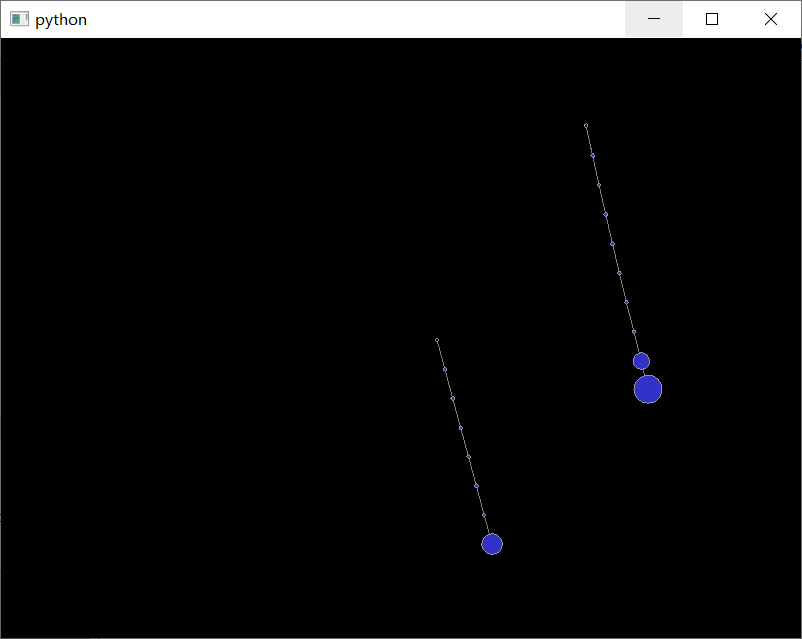Minimize the python window
This screenshot has height=639, width=802.
click(x=653, y=19)
